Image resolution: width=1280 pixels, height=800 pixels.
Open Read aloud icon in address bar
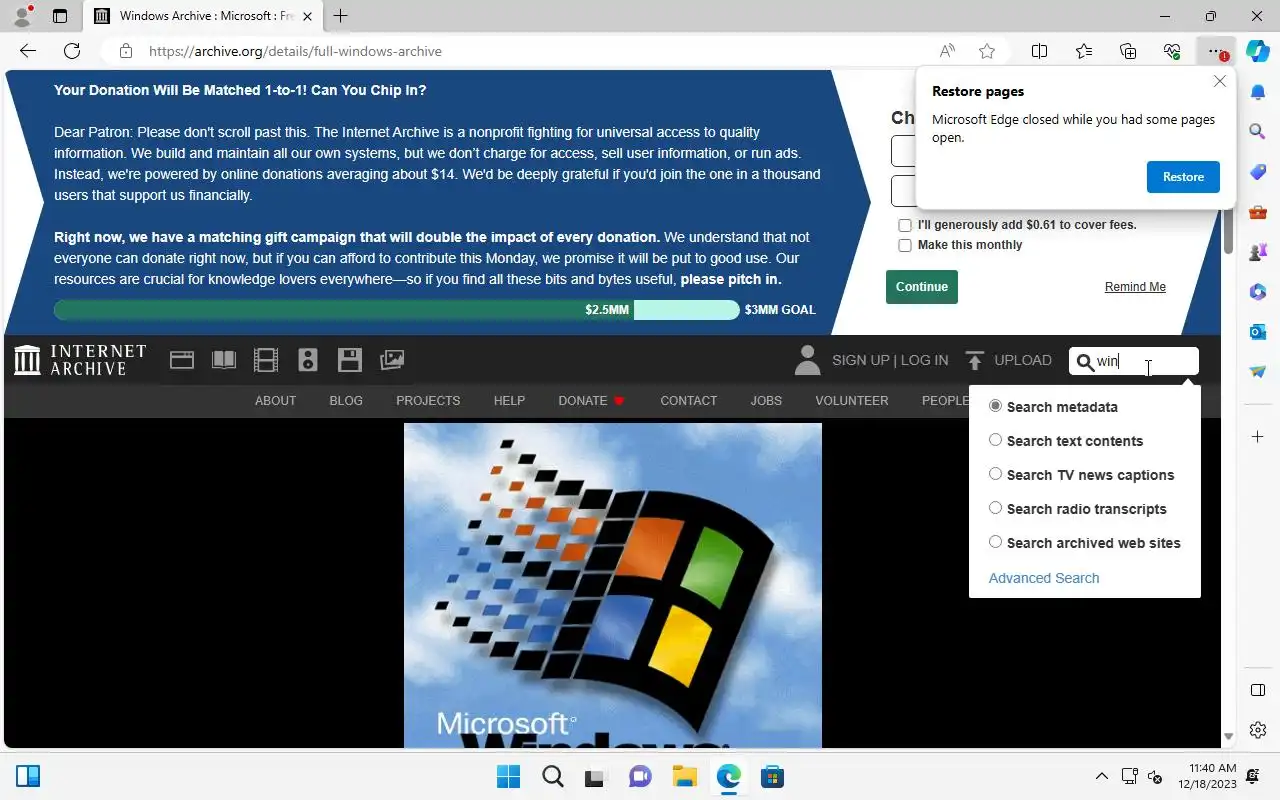click(946, 51)
